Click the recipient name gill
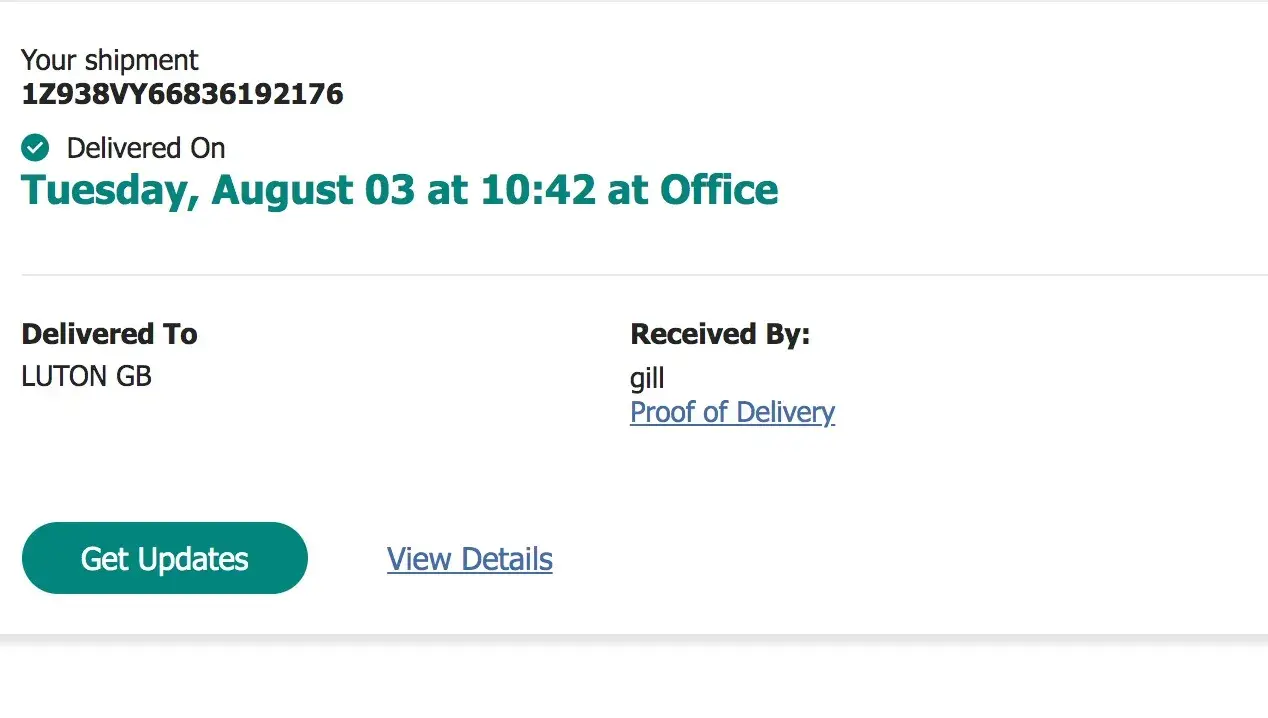 tap(647, 378)
